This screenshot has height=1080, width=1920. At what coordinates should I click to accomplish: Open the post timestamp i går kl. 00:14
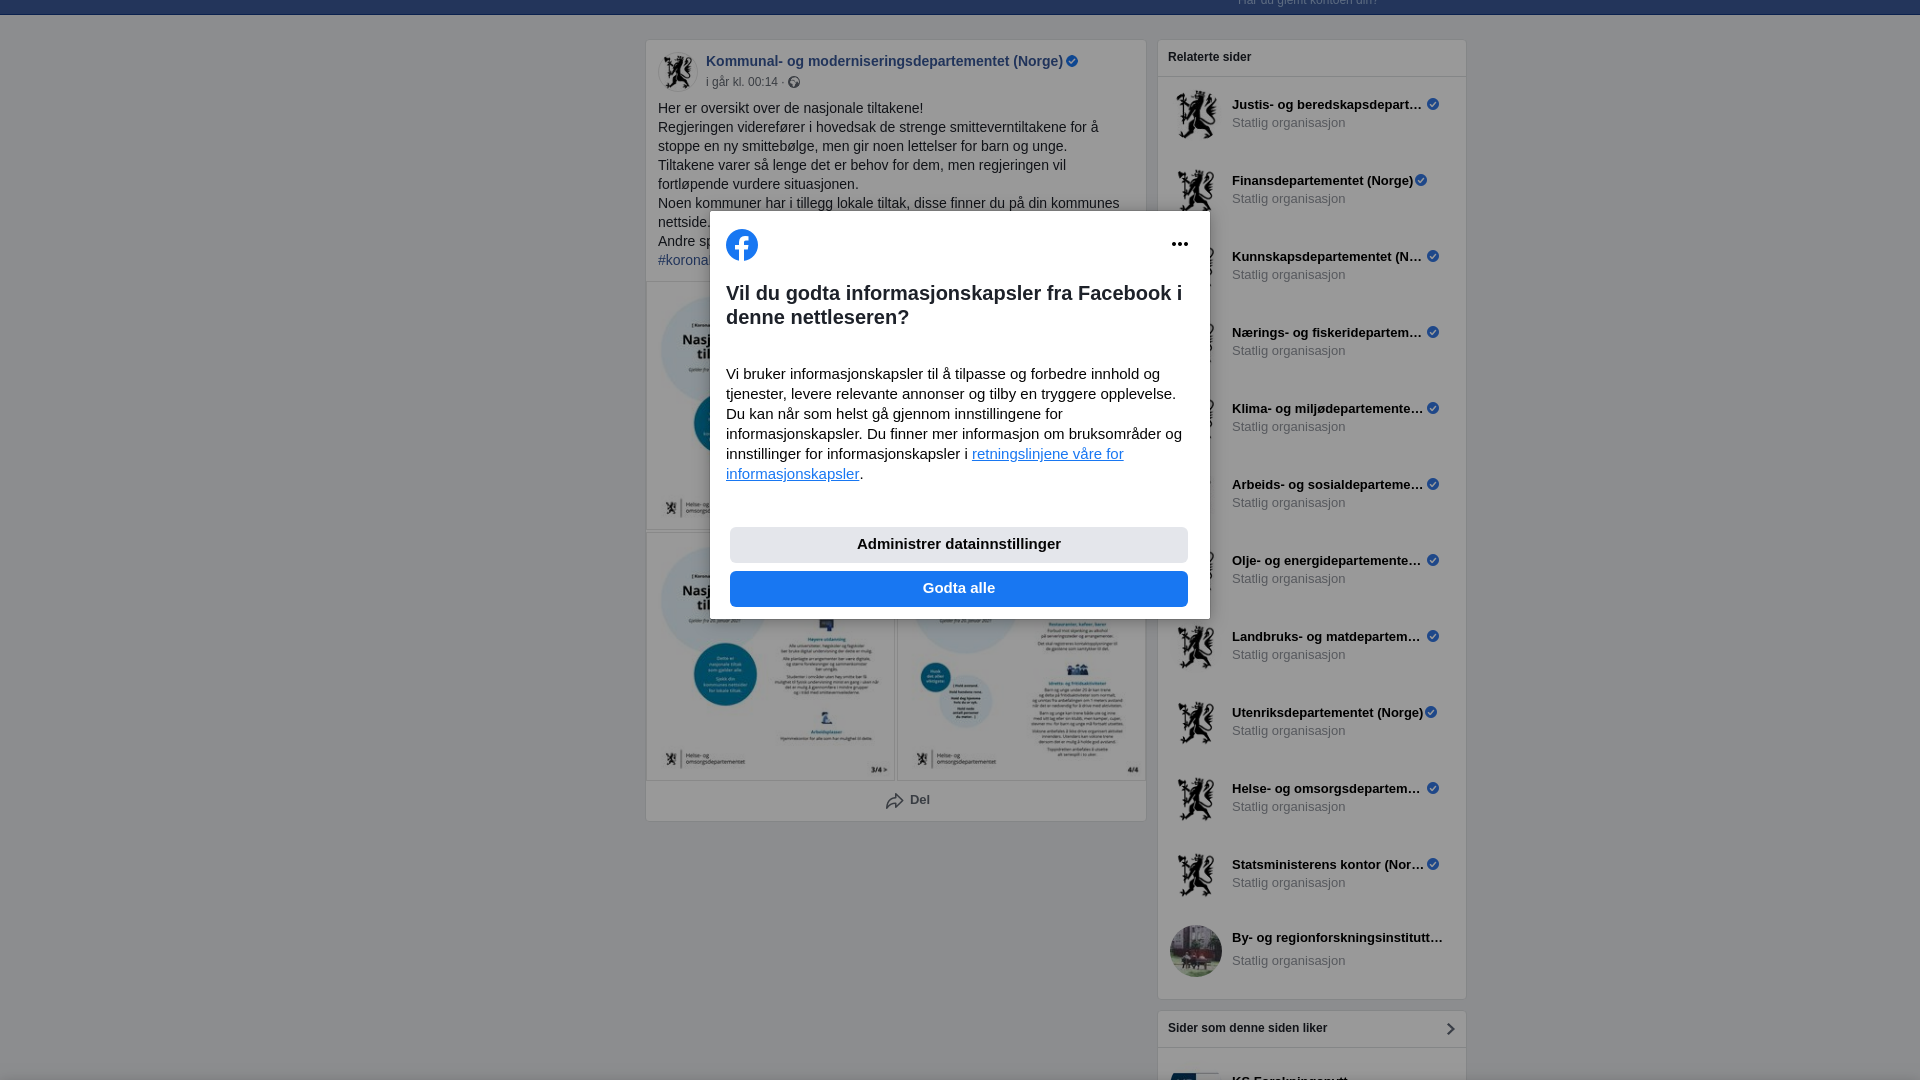[x=742, y=82]
